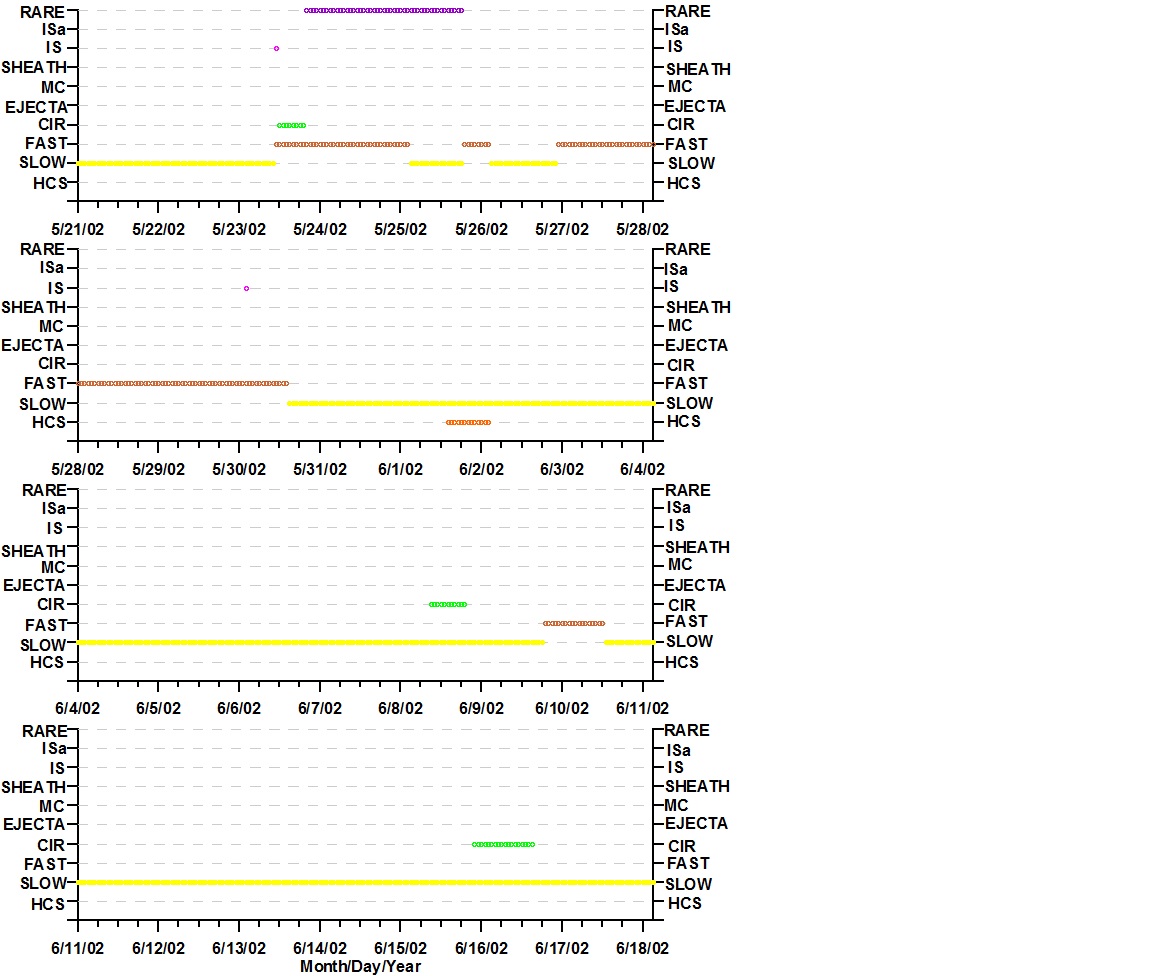The height and width of the screenshot is (976, 1154).
Task: Click the 5/27/02 date label
Action: tap(562, 229)
